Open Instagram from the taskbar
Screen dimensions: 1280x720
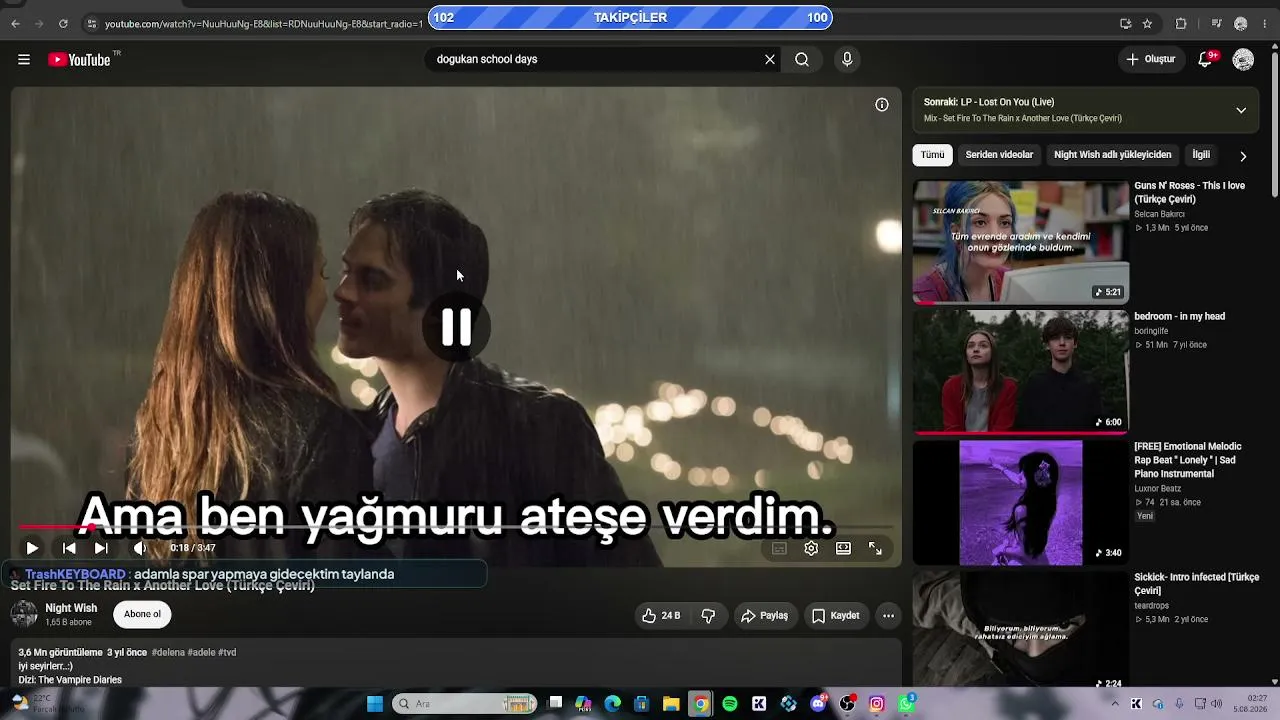click(x=877, y=704)
